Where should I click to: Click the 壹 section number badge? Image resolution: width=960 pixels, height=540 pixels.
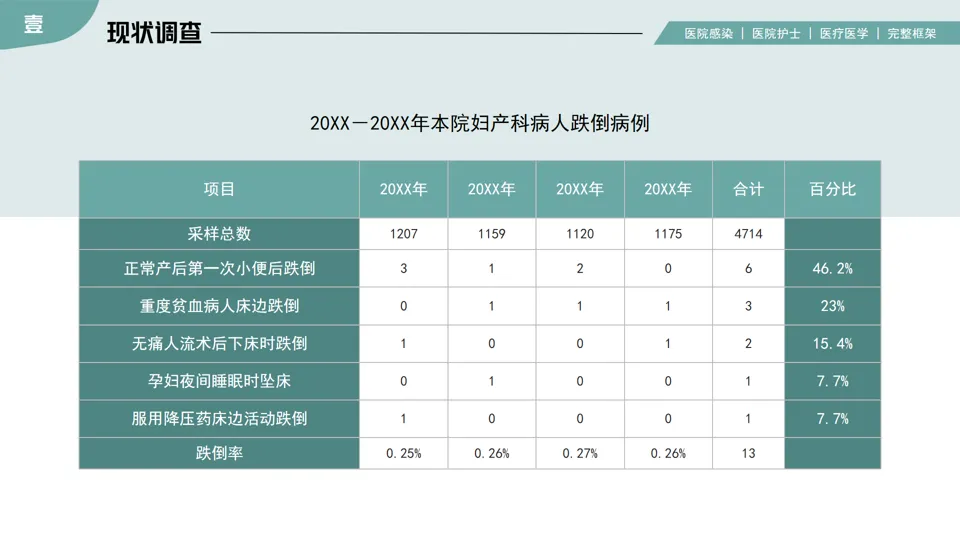(x=34, y=24)
